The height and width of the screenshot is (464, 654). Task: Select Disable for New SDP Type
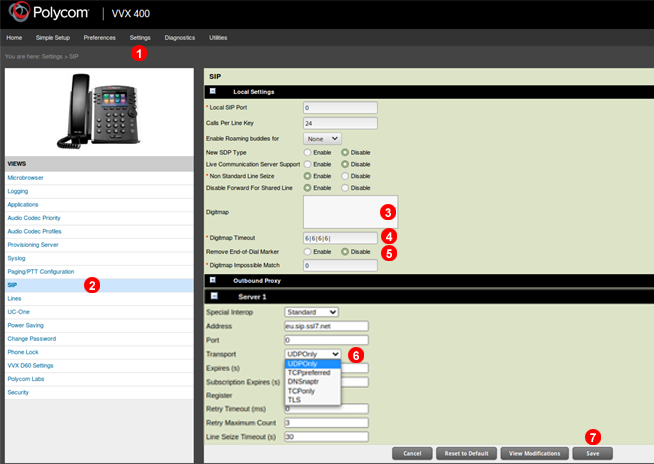click(345, 152)
